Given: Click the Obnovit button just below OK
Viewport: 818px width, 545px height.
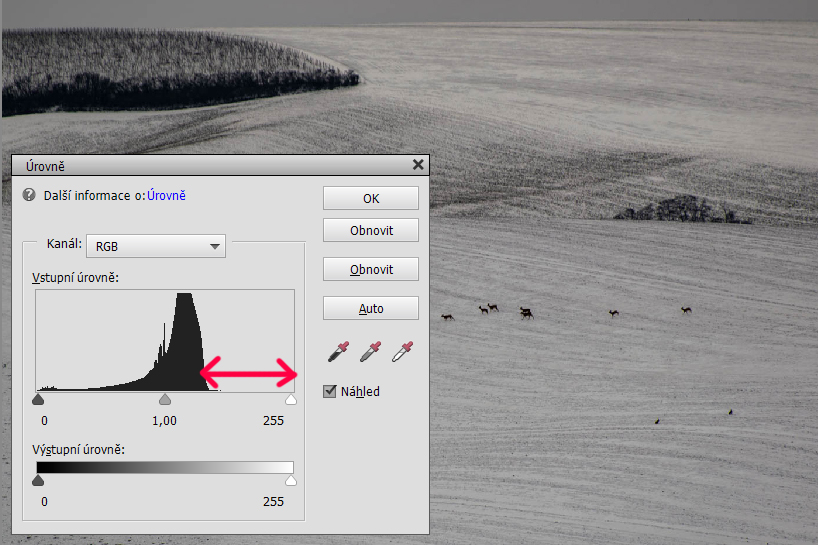Looking at the screenshot, I should [370, 230].
